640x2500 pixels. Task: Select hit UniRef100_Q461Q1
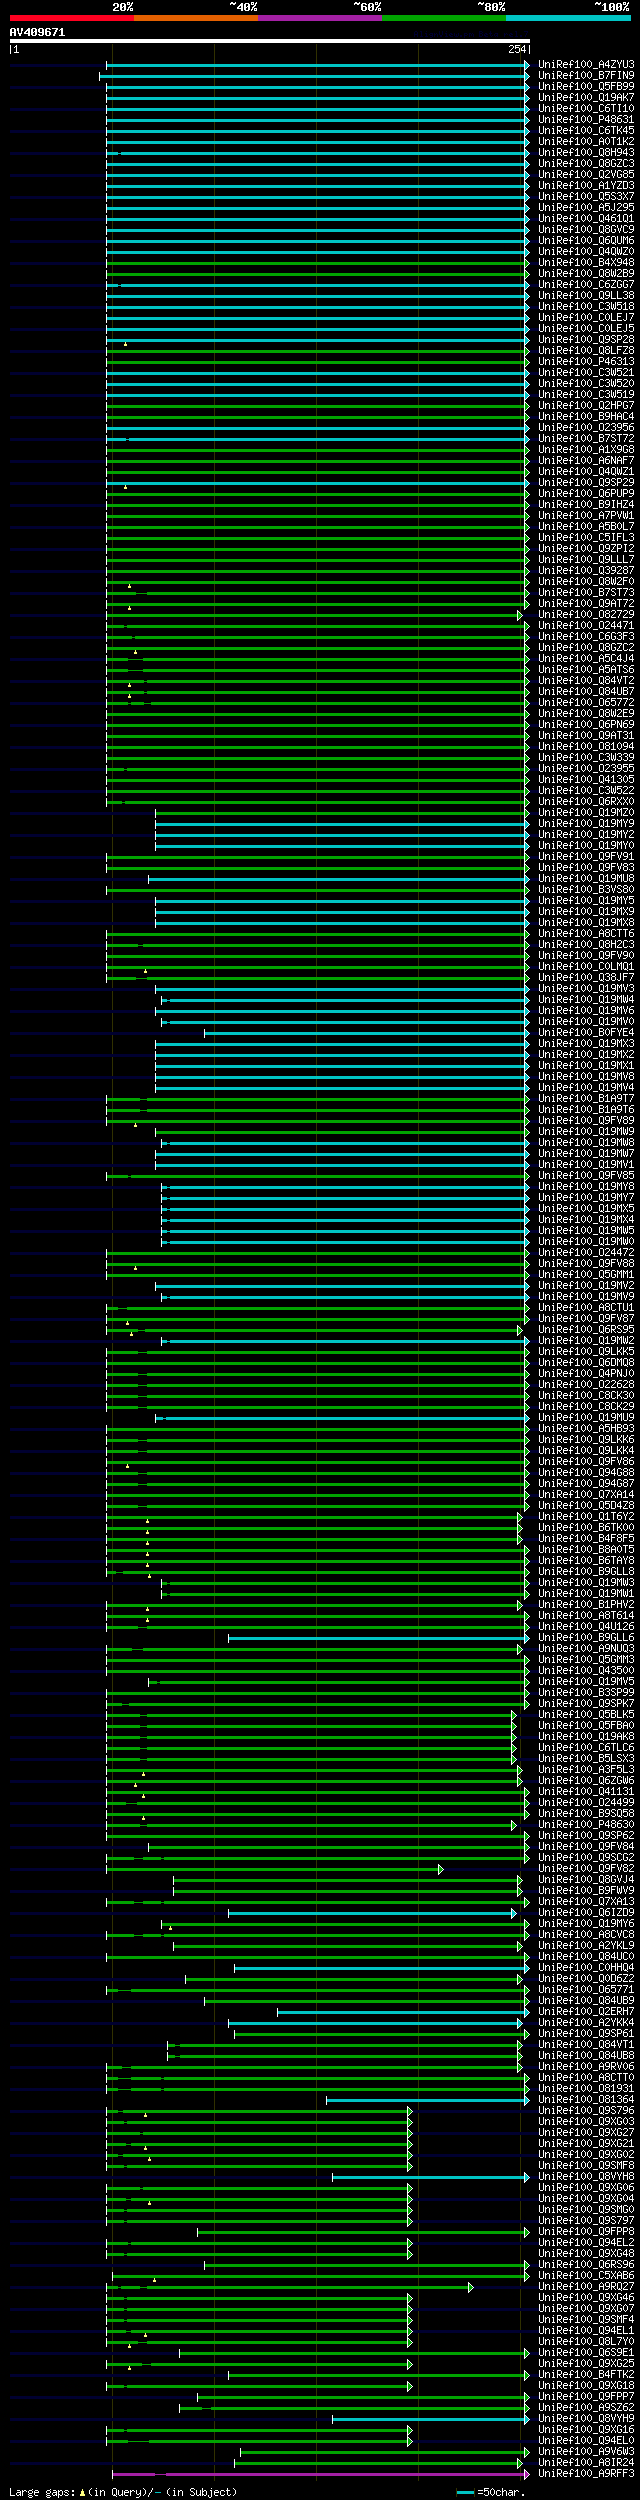pyautogui.click(x=586, y=218)
